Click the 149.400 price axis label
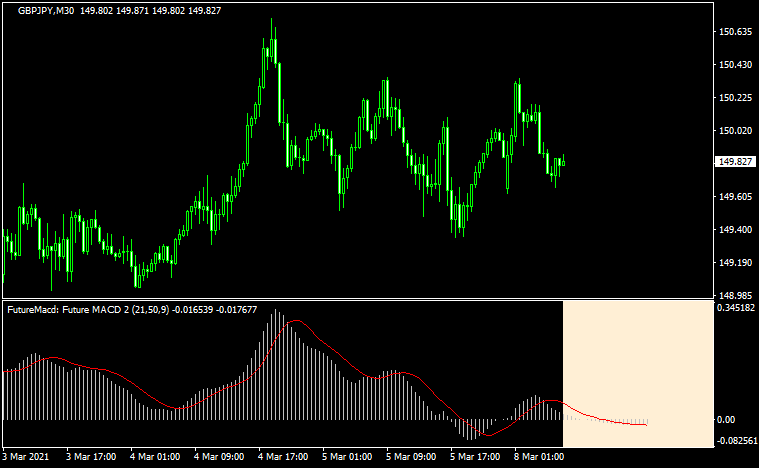The image size is (759, 468). click(735, 230)
